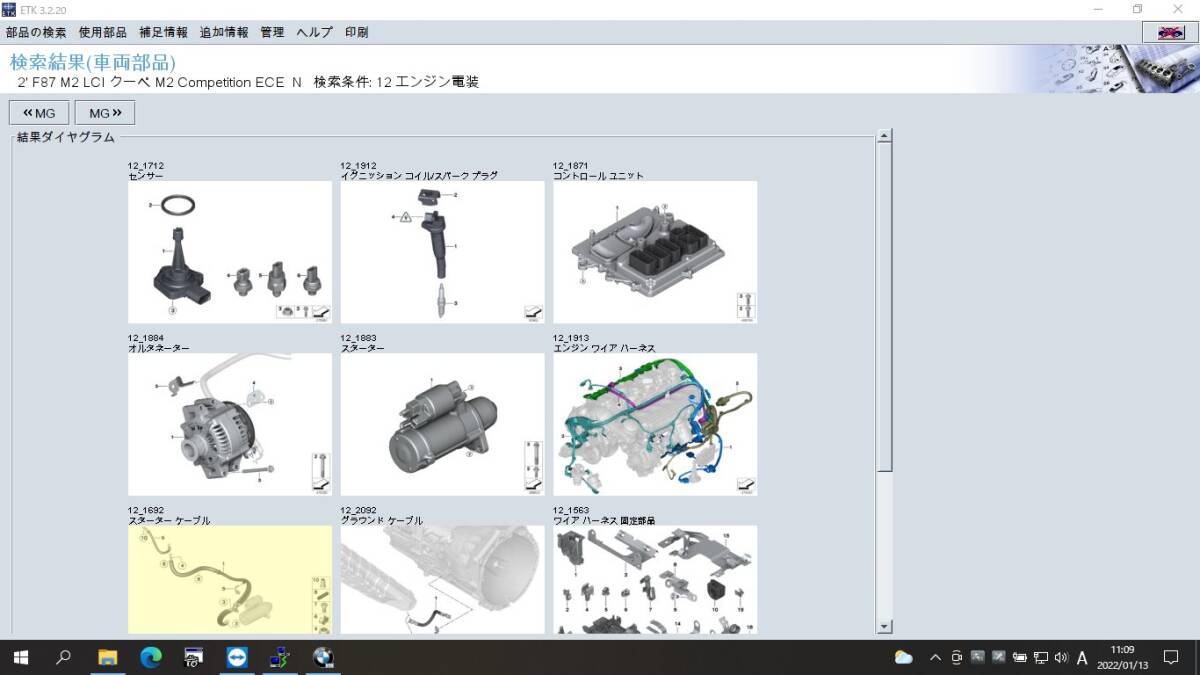Open Windows search from the taskbar
This screenshot has width=1200, height=675.
[64, 657]
